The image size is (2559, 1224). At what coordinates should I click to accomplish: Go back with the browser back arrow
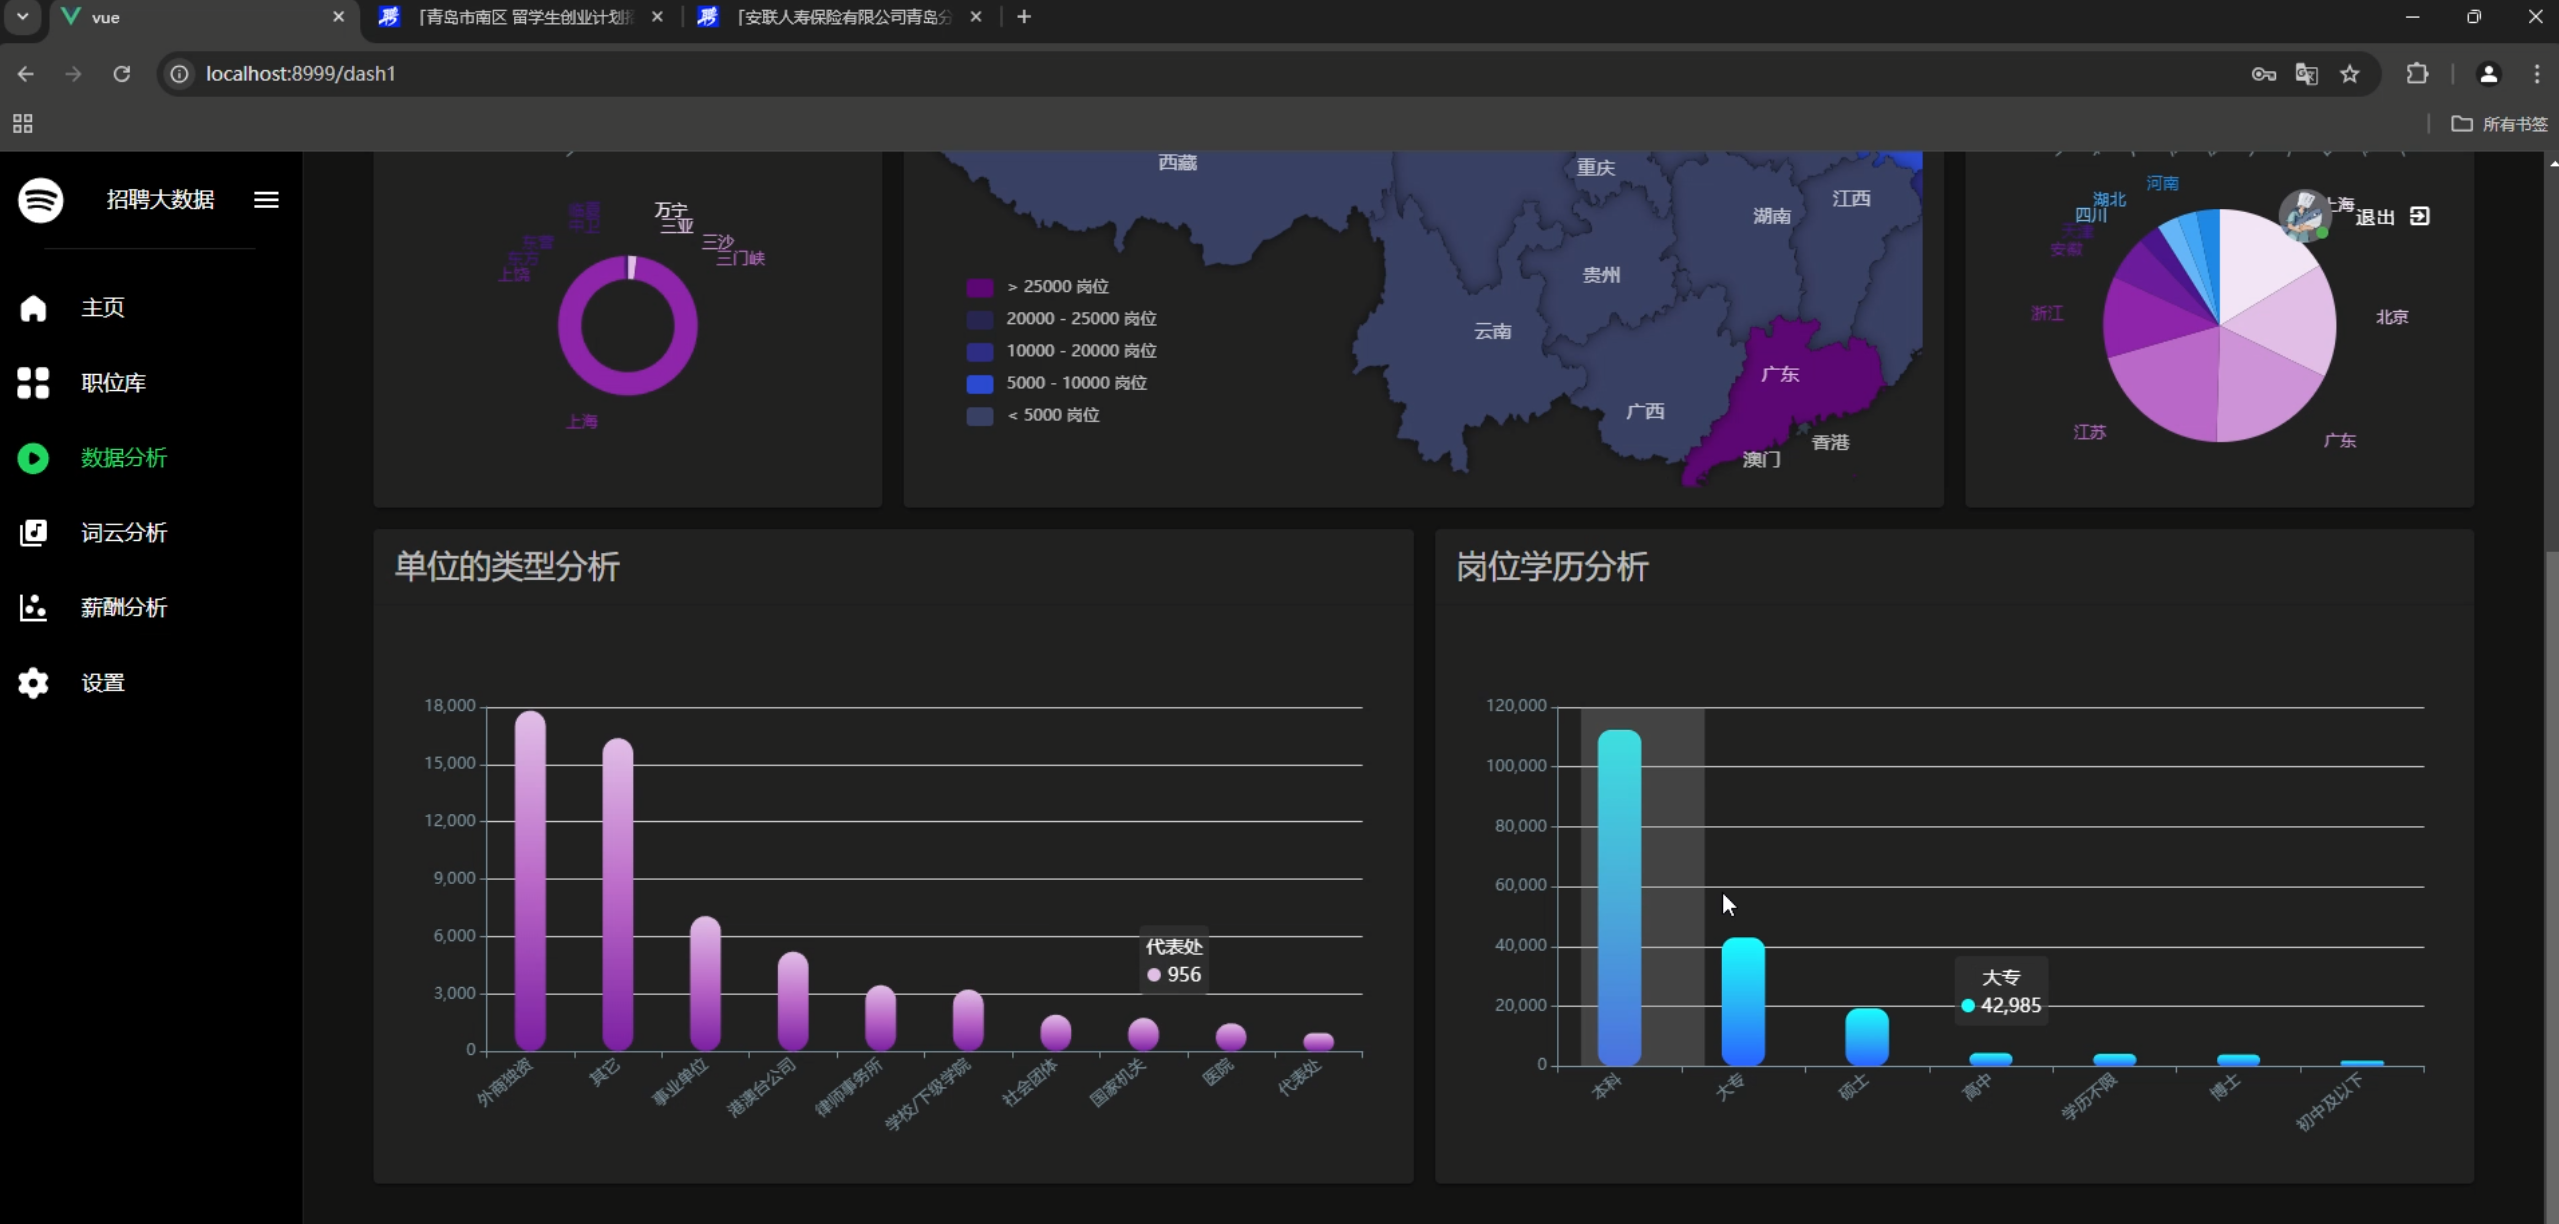(x=26, y=74)
